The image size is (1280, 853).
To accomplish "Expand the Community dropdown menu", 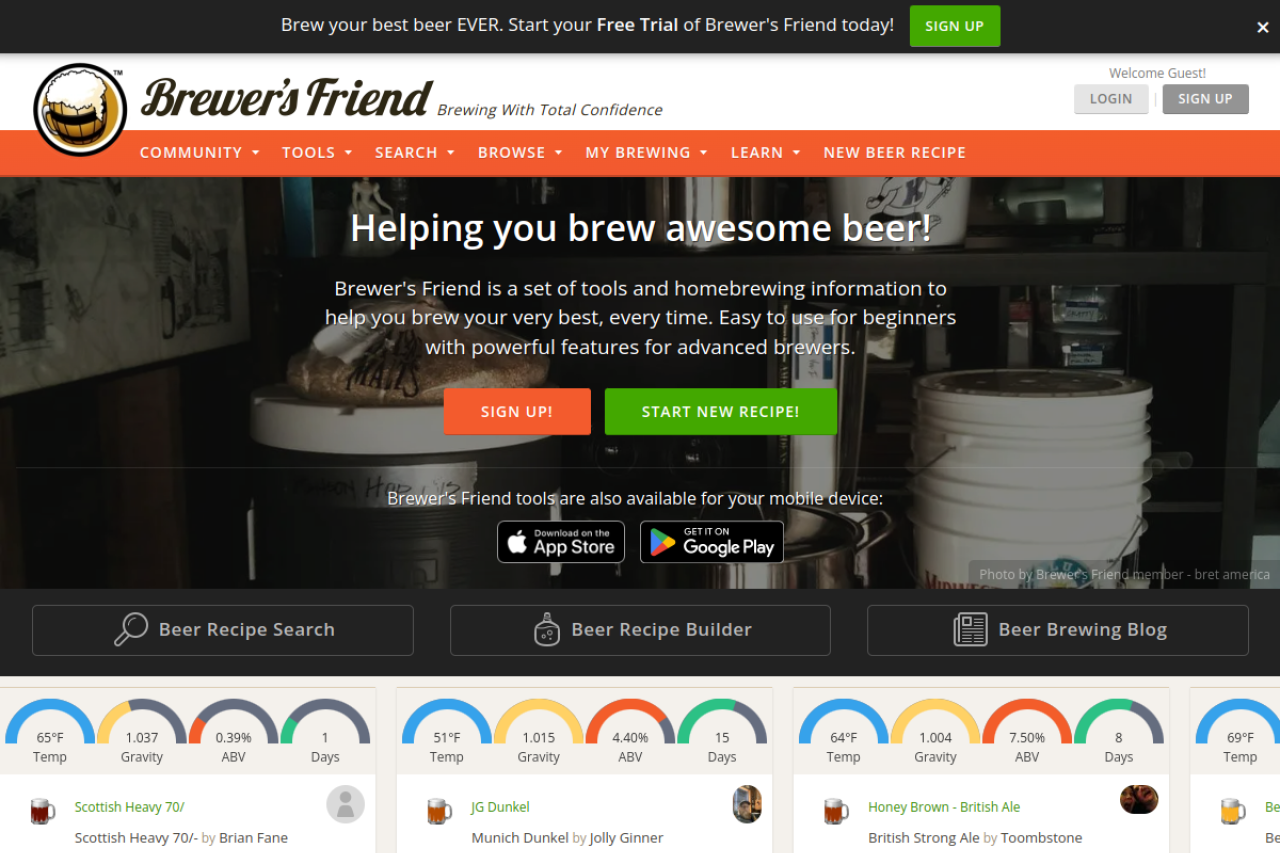I will coord(200,153).
